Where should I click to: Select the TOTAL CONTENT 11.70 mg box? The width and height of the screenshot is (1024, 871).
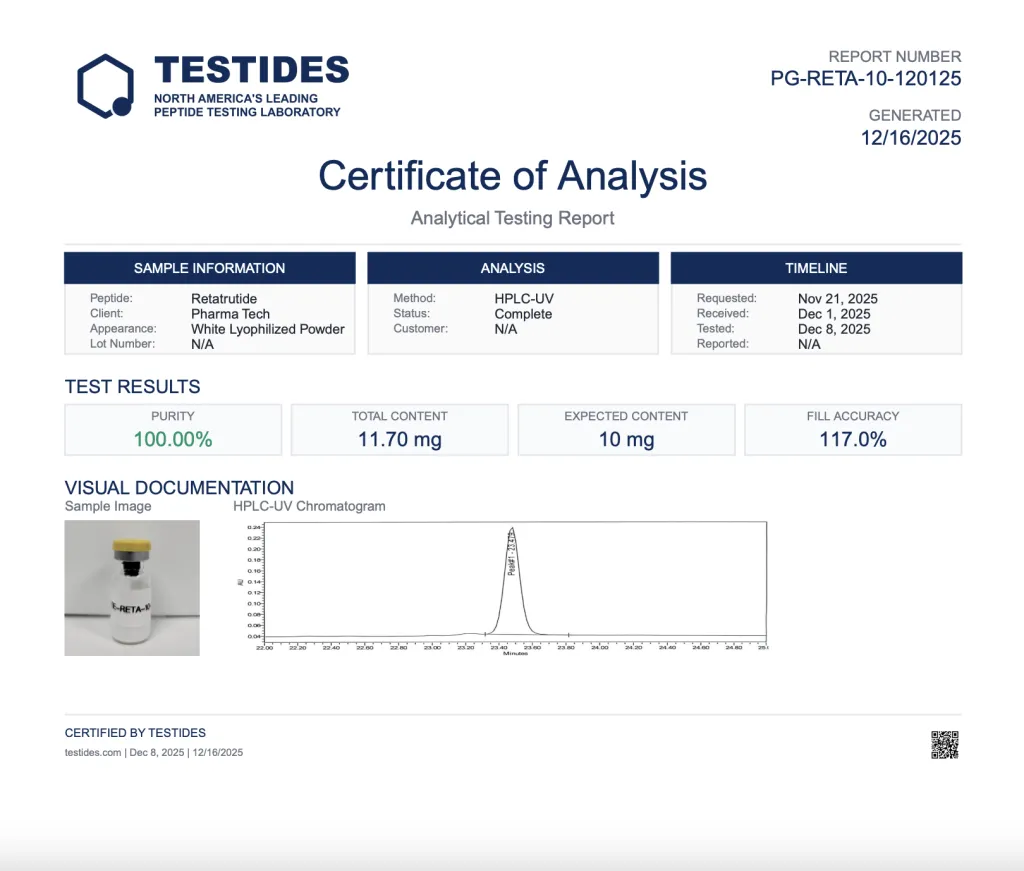[x=399, y=429]
